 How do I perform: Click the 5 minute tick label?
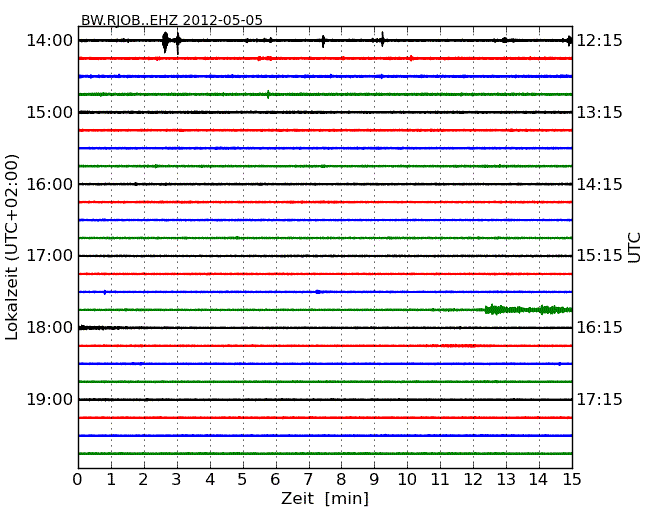point(243,480)
